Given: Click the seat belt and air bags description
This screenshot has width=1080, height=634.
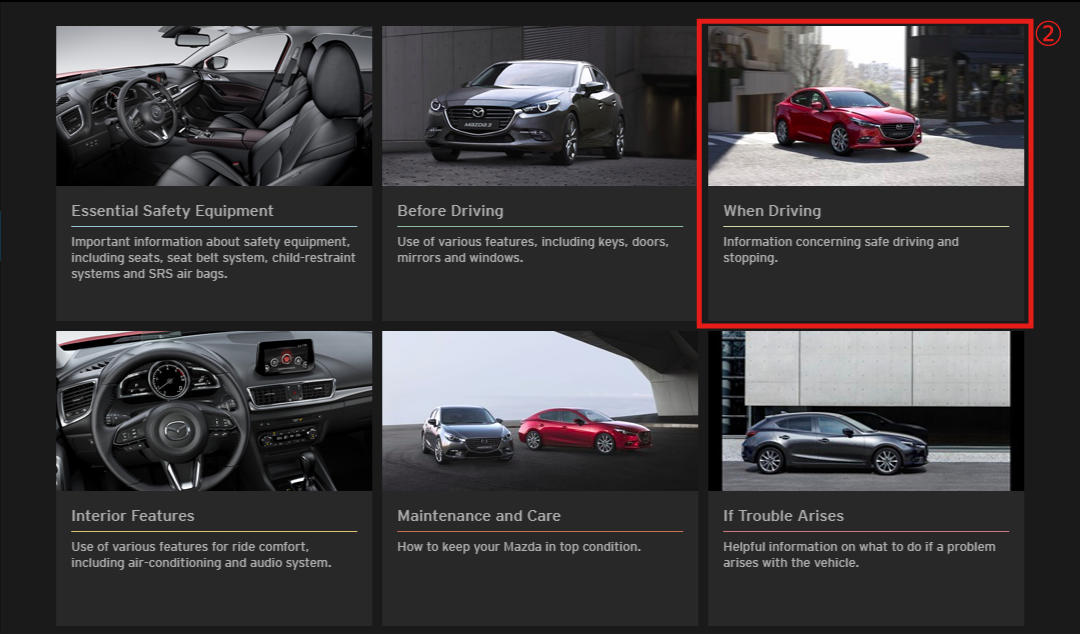Looking at the screenshot, I should click(213, 258).
